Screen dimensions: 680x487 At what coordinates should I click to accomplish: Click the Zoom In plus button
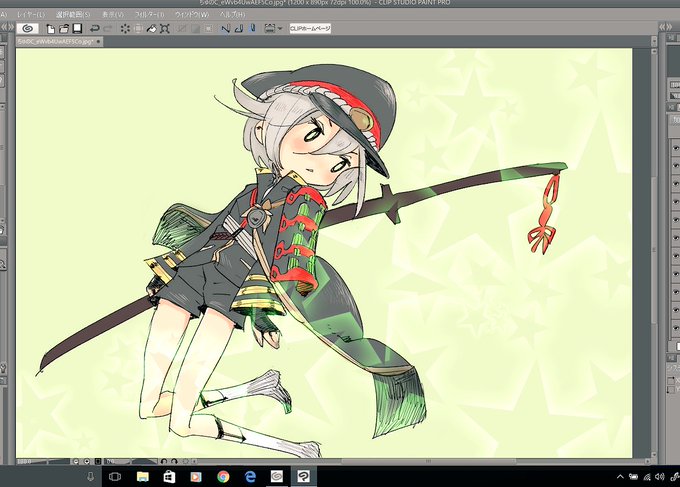click(87, 462)
